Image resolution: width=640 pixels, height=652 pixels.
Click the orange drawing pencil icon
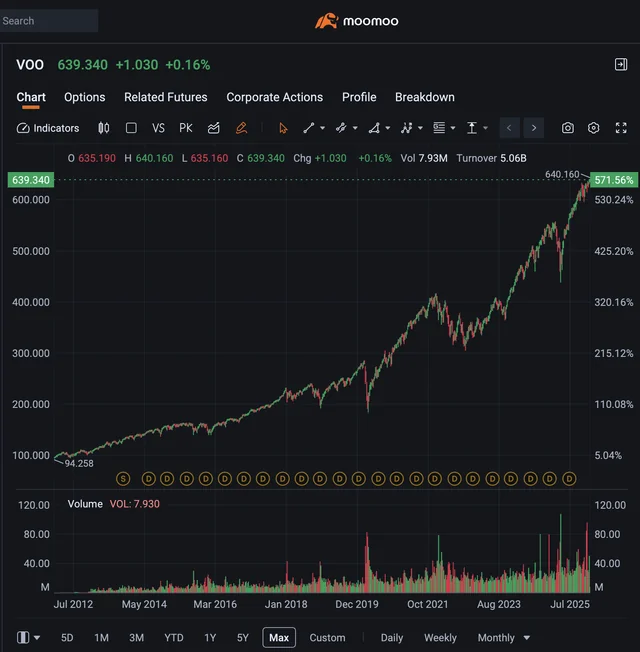pos(241,128)
